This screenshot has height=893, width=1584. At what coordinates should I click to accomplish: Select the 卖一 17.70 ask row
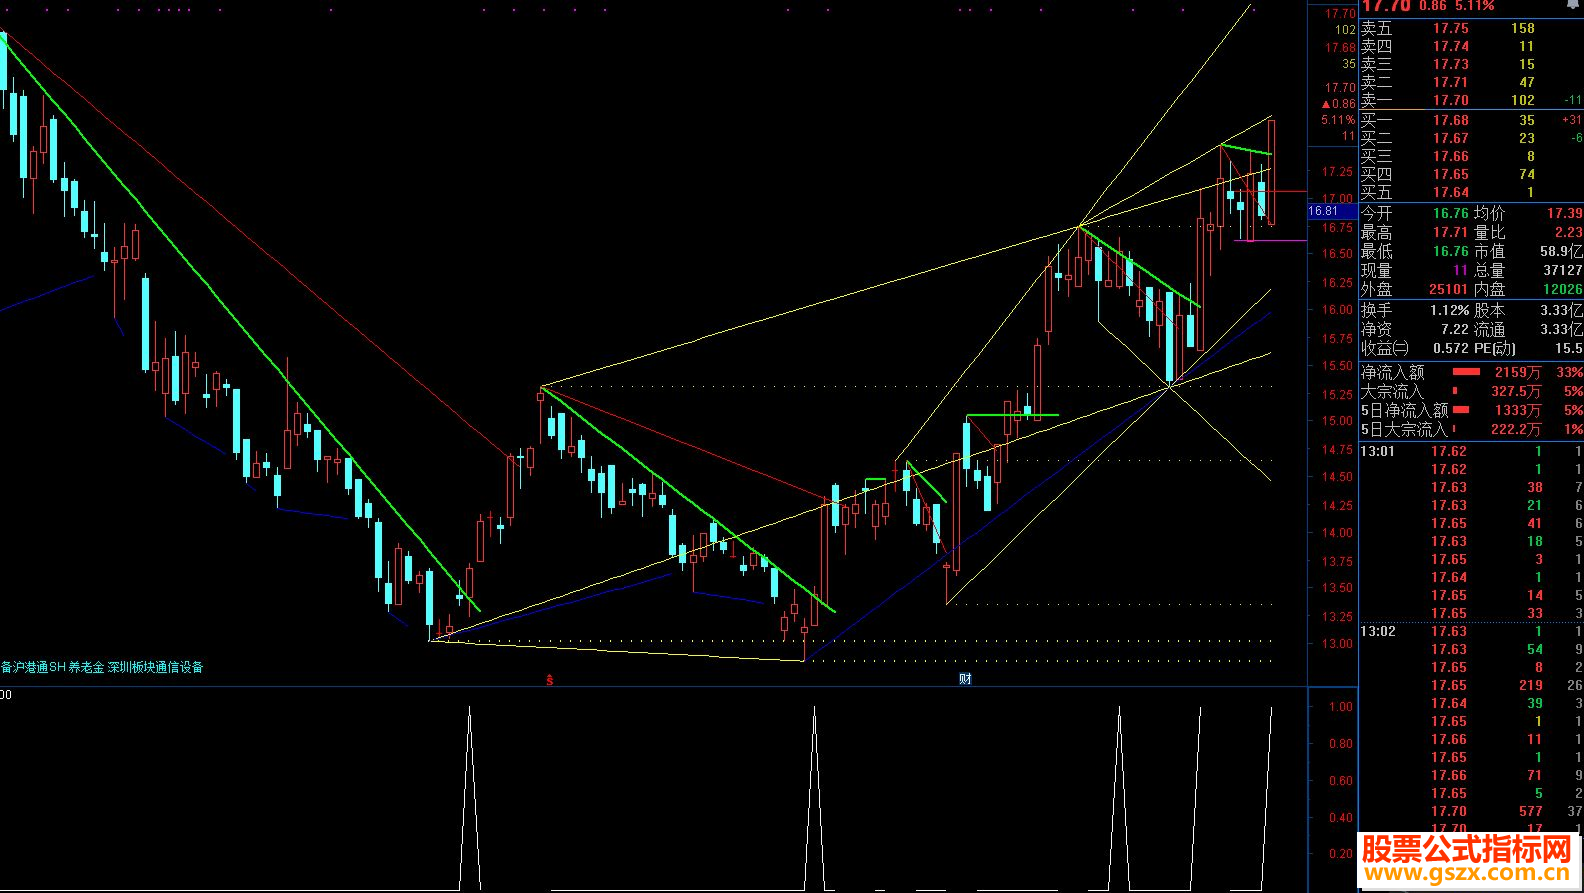1471,100
